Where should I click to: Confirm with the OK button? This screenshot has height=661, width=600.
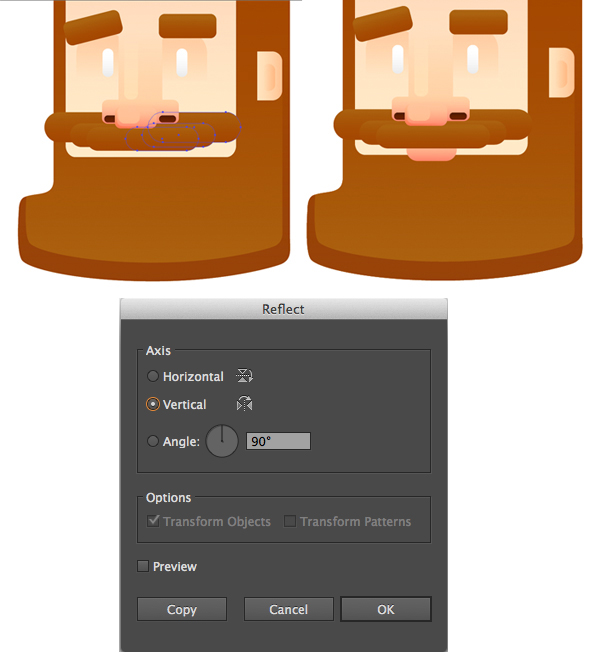386,609
